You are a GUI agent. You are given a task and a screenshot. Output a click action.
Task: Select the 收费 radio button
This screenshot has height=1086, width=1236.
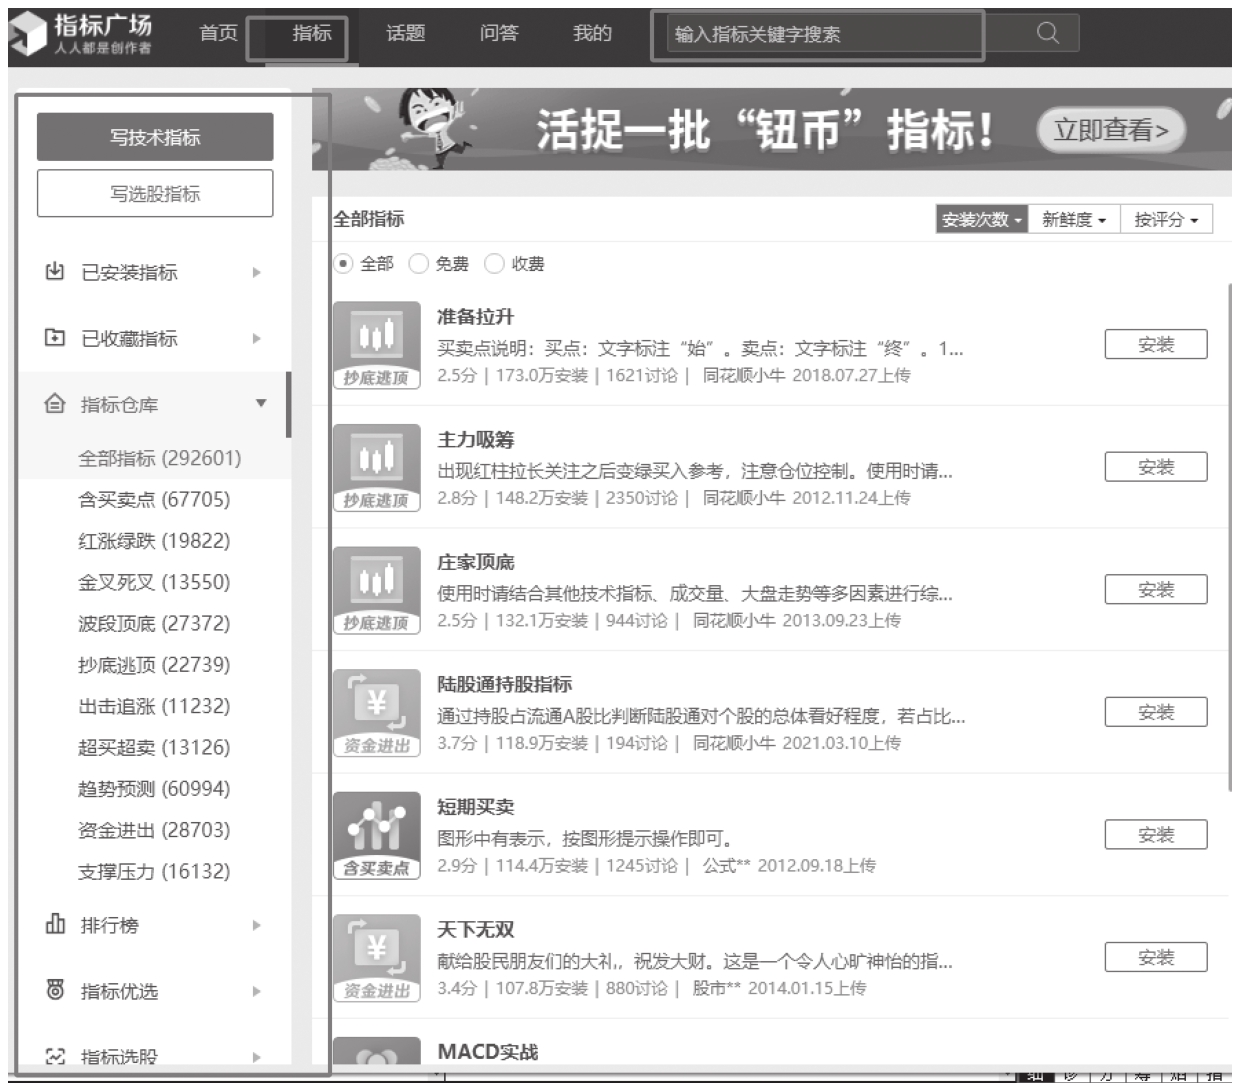point(494,263)
